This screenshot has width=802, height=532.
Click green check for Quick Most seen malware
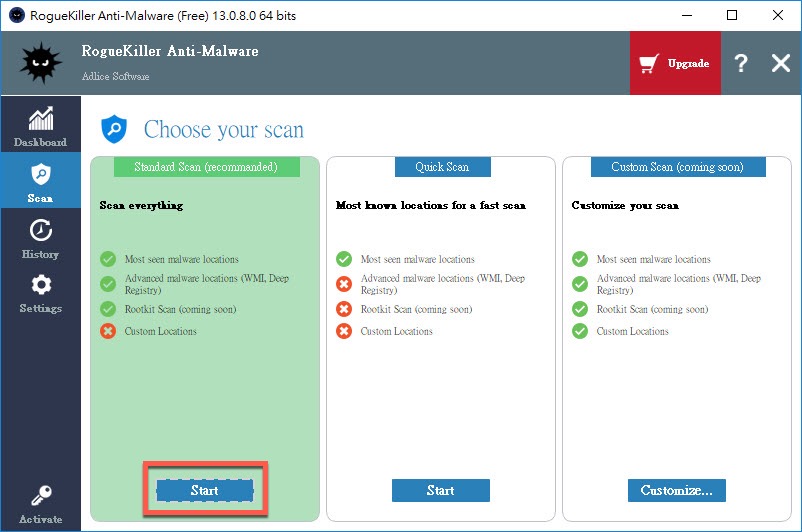pos(344,259)
